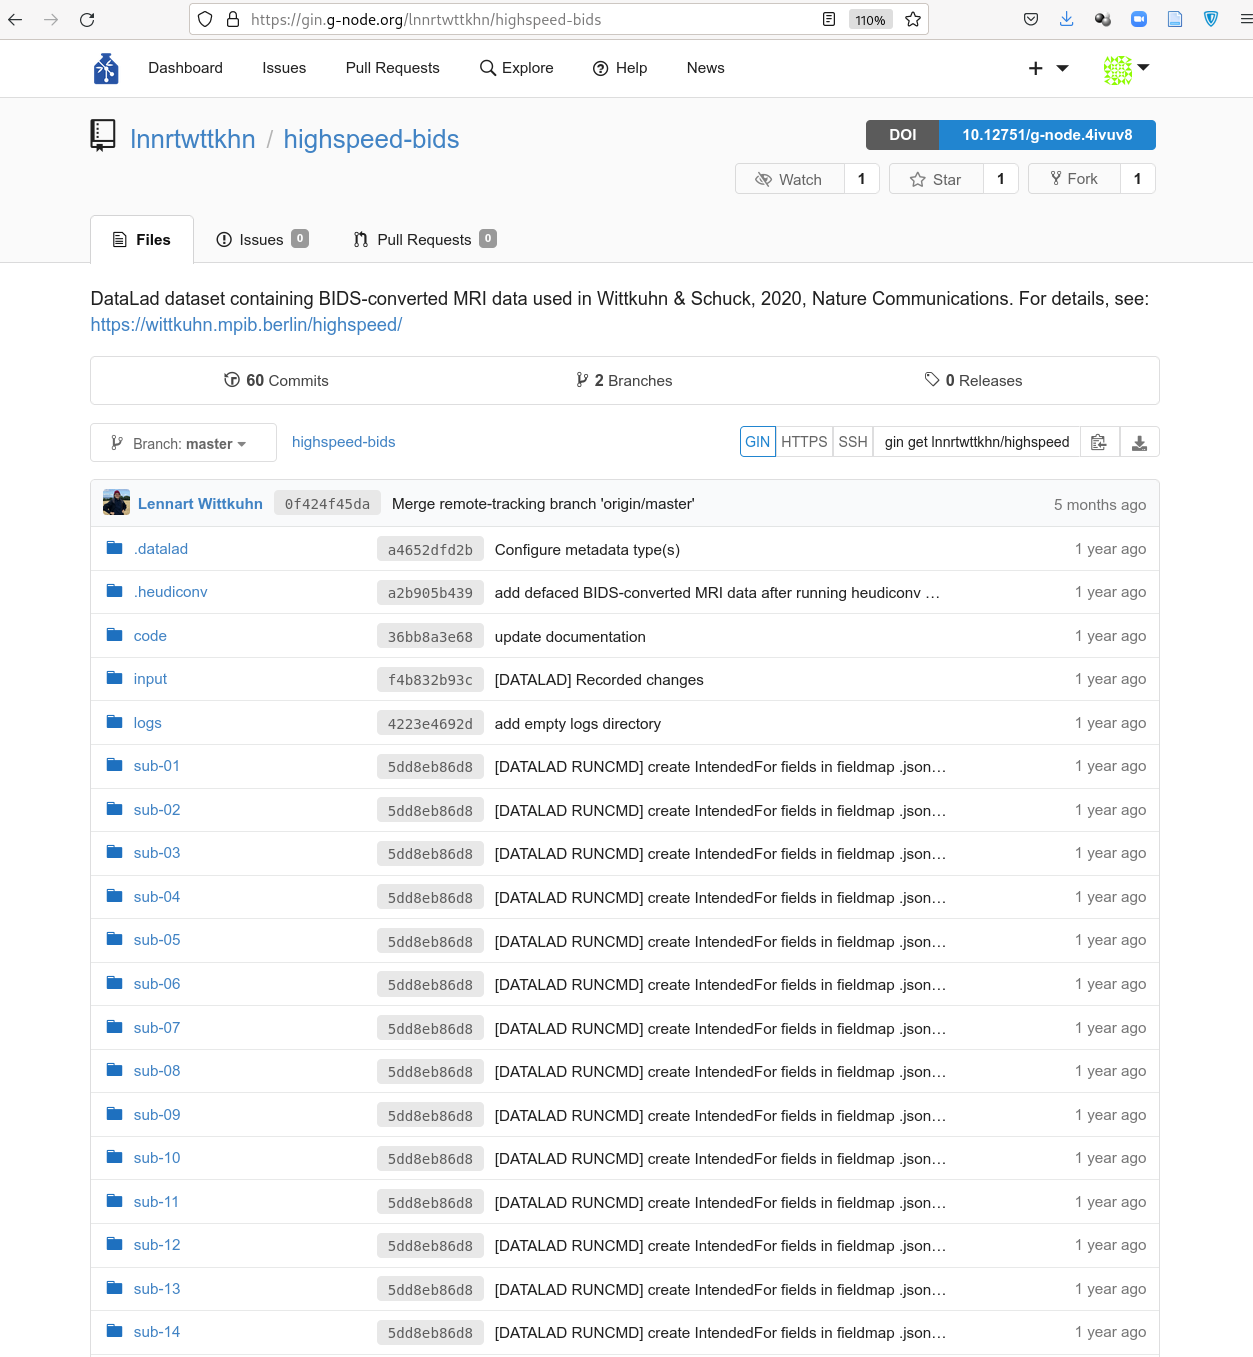Copy the clone command to clipboard
The height and width of the screenshot is (1357, 1253).
click(x=1099, y=442)
